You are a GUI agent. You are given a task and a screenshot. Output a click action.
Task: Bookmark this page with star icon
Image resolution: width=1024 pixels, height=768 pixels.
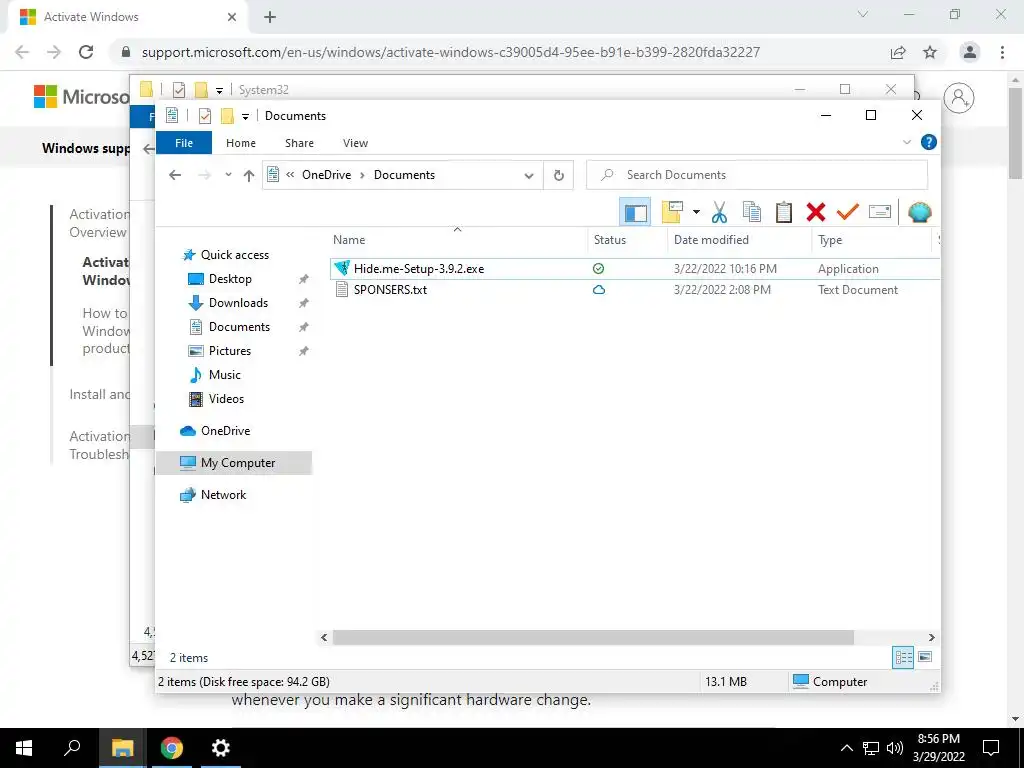930,52
